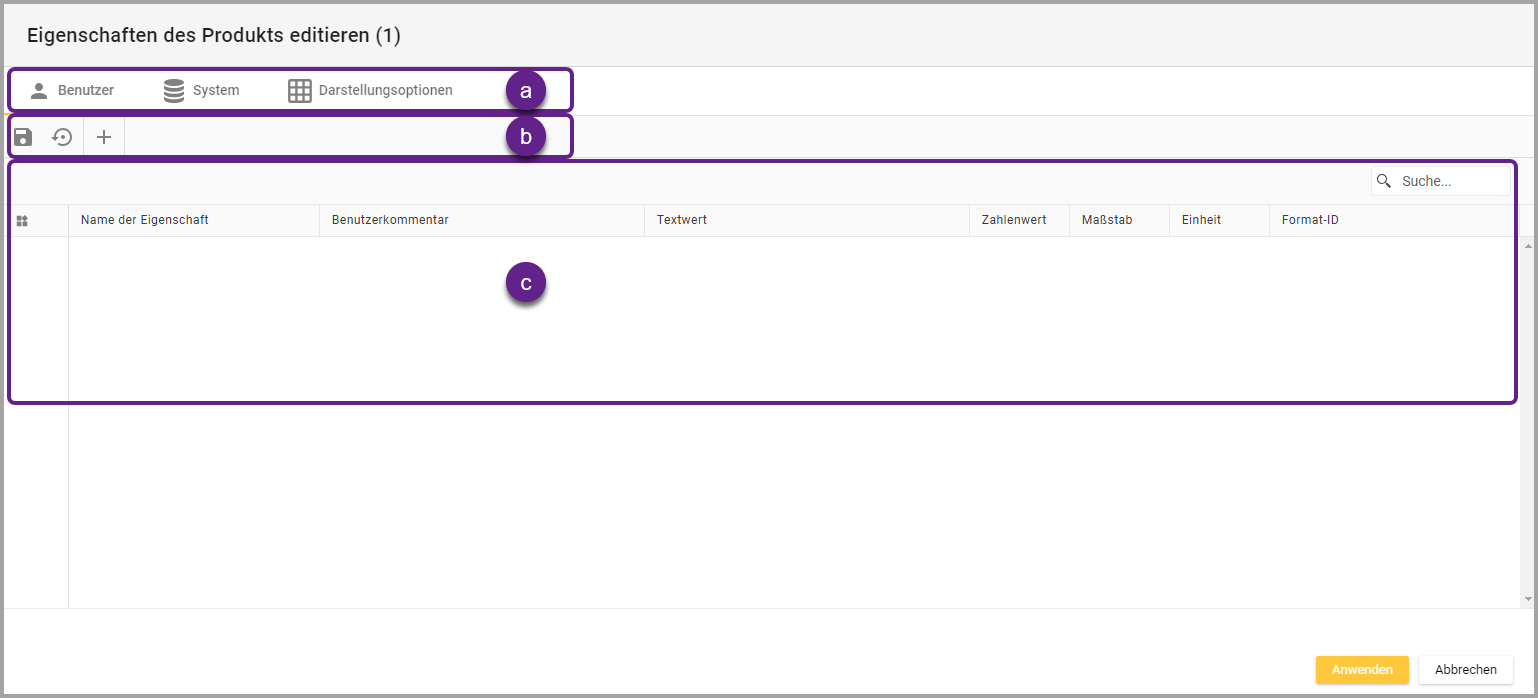The width and height of the screenshot is (1538, 698).
Task: Add a new property with plus icon
Action: 104,137
